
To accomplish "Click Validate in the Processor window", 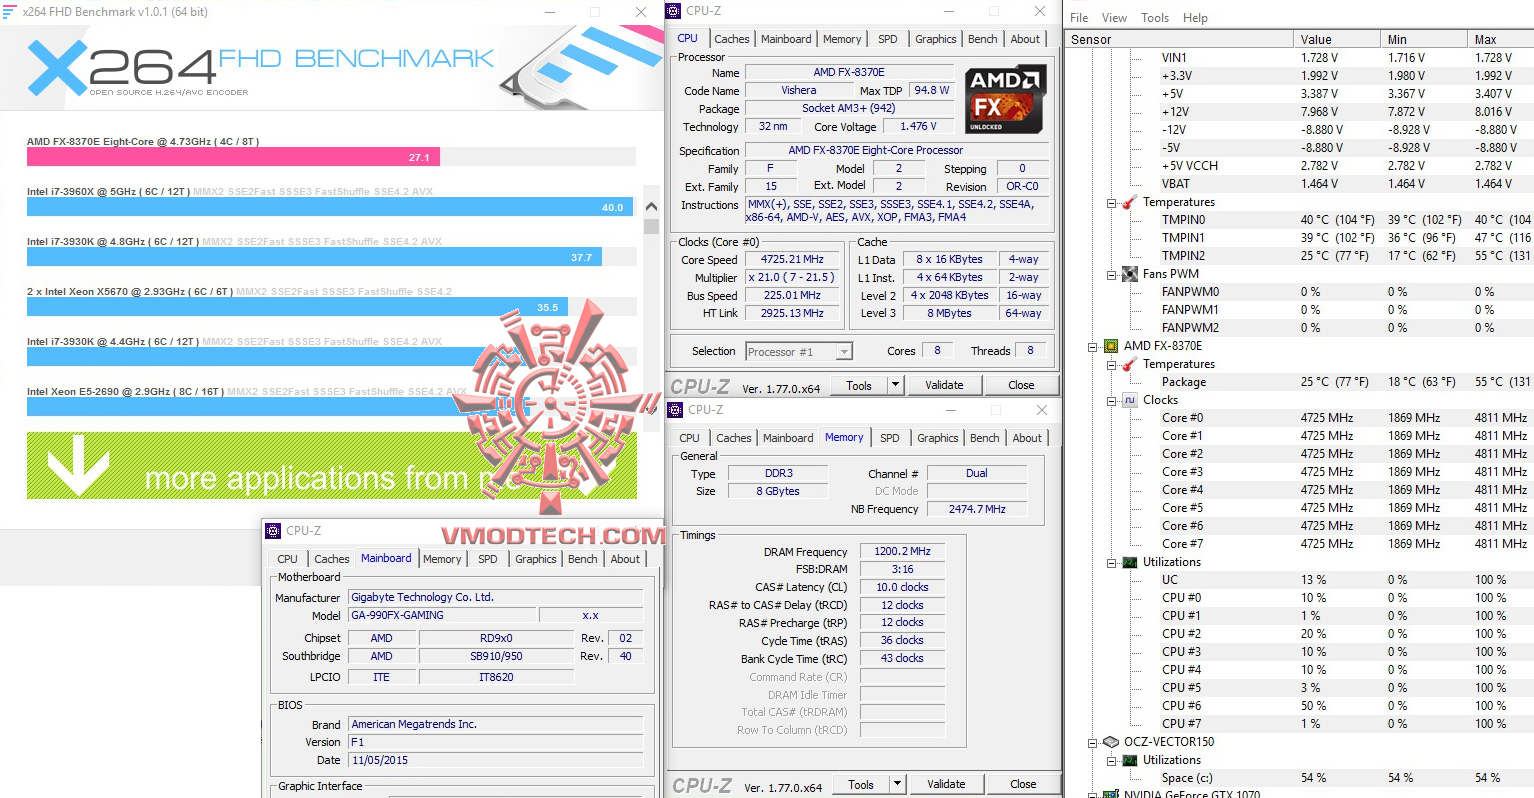I will (x=944, y=385).
